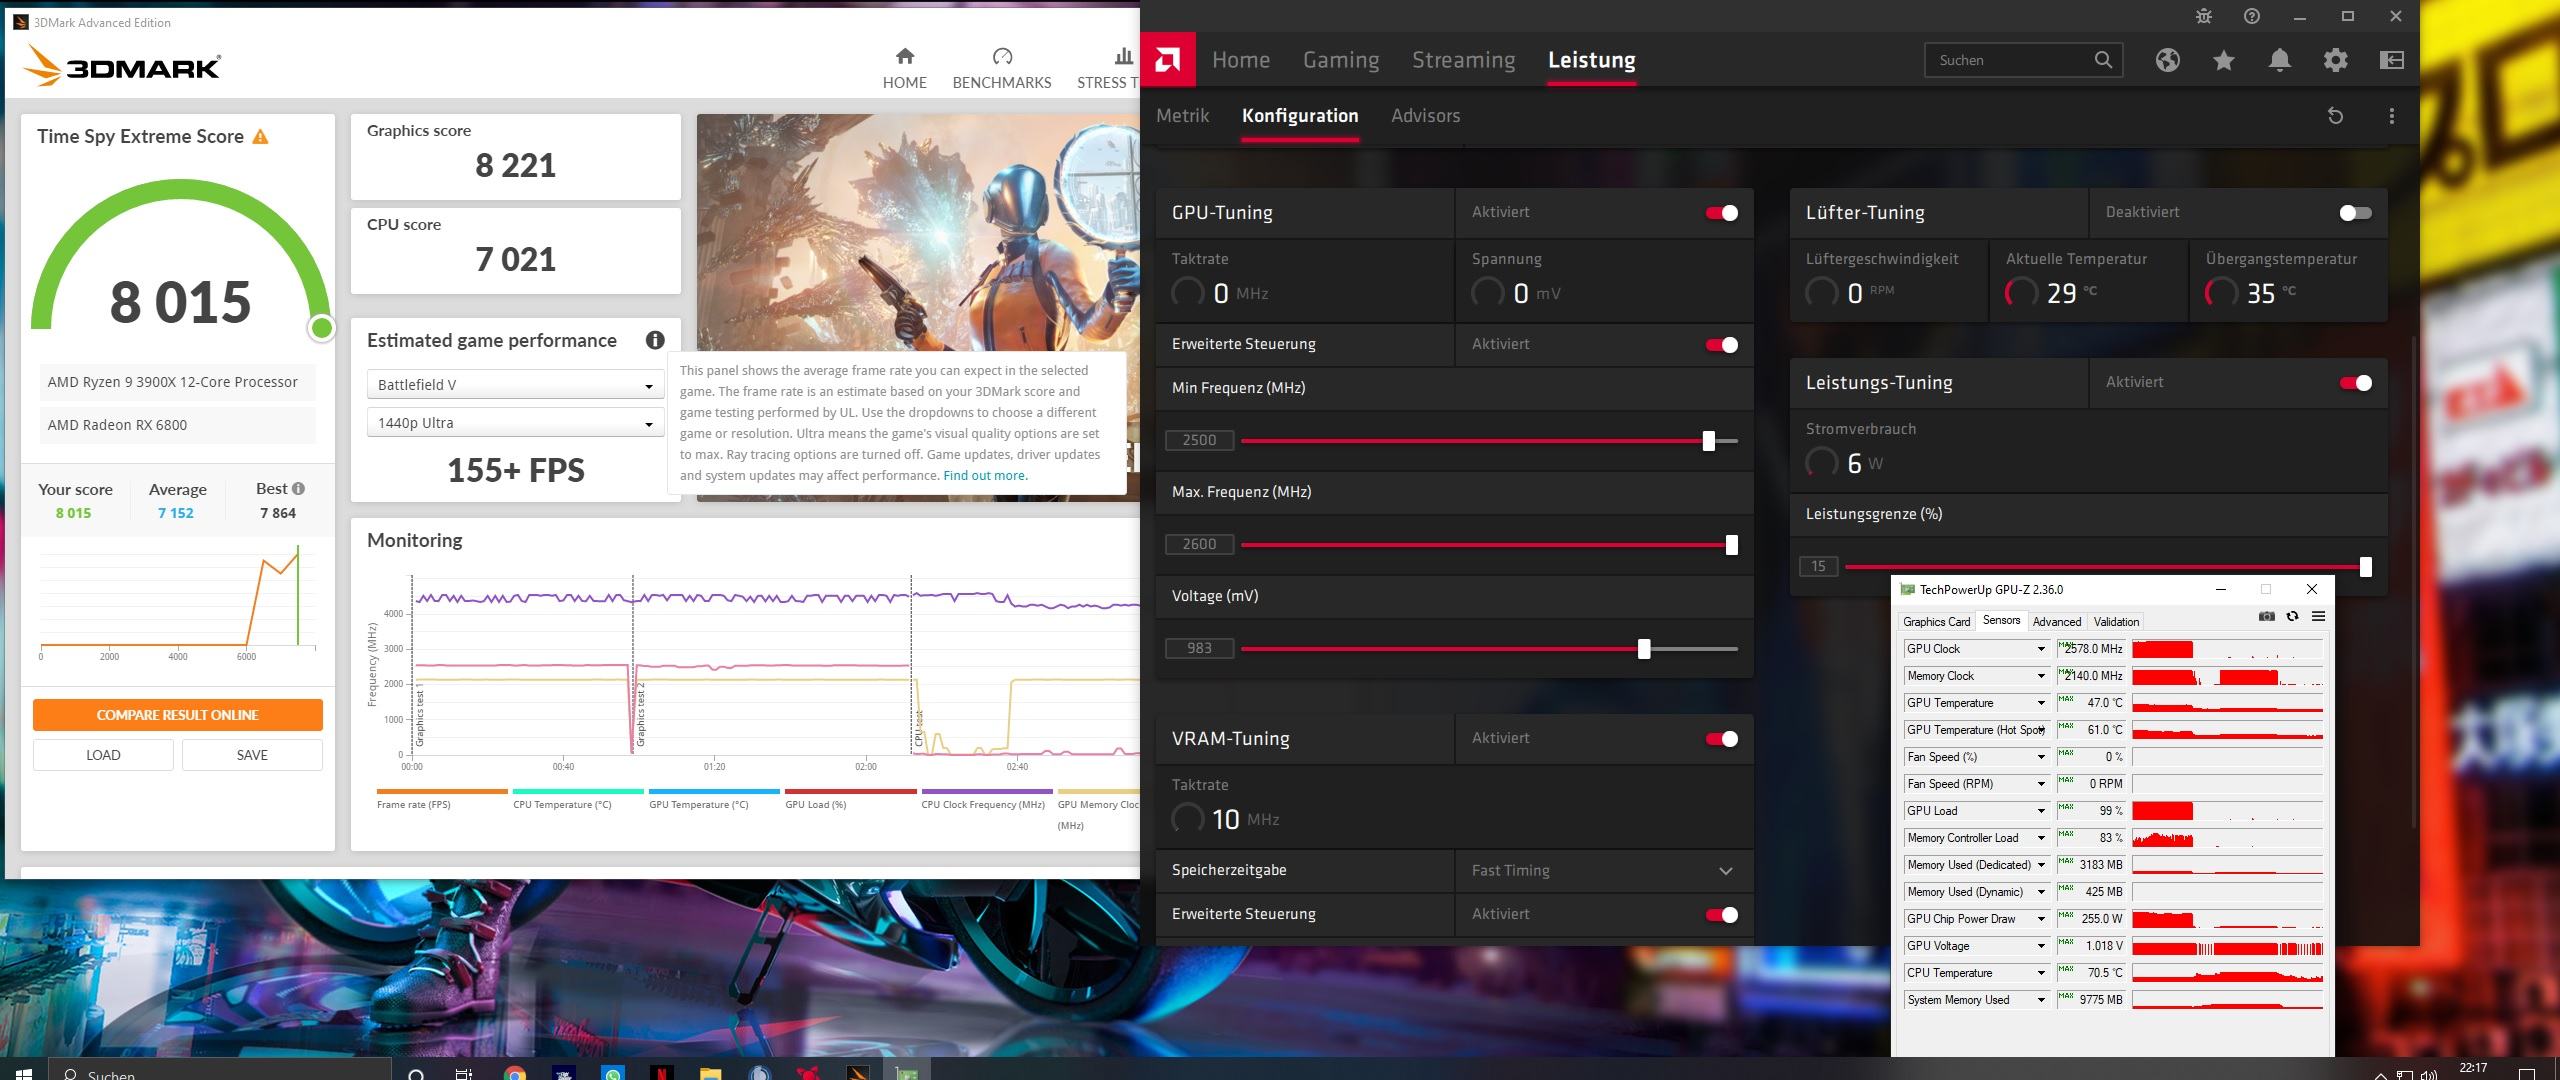
Task: Toggle VRAM Erweiterte Steuerung switch
Action: tap(1722, 915)
